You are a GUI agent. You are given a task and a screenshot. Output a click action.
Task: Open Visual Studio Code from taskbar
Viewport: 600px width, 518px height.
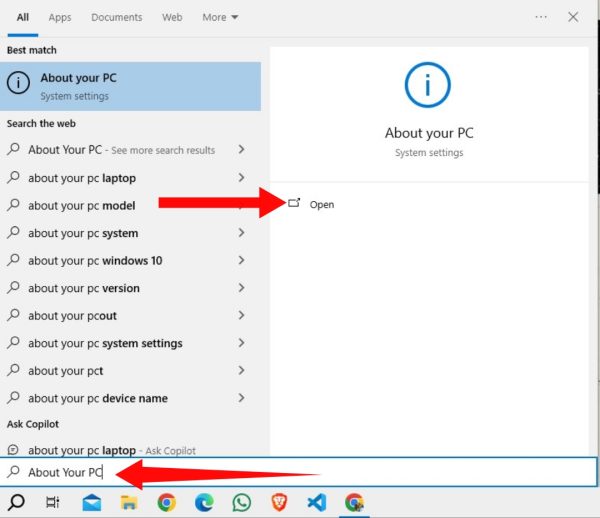point(317,502)
